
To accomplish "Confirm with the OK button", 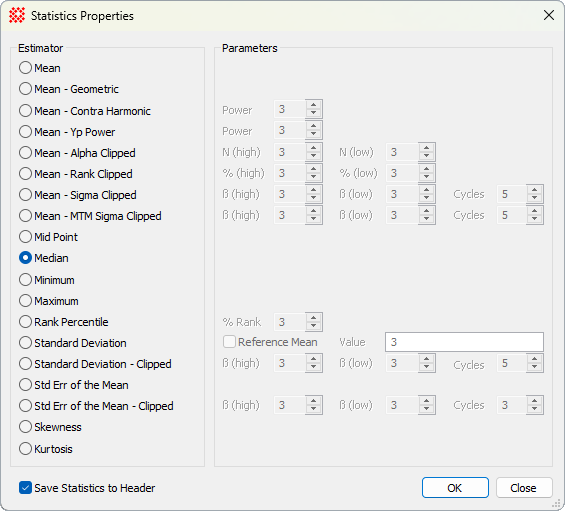I will click(x=455, y=488).
